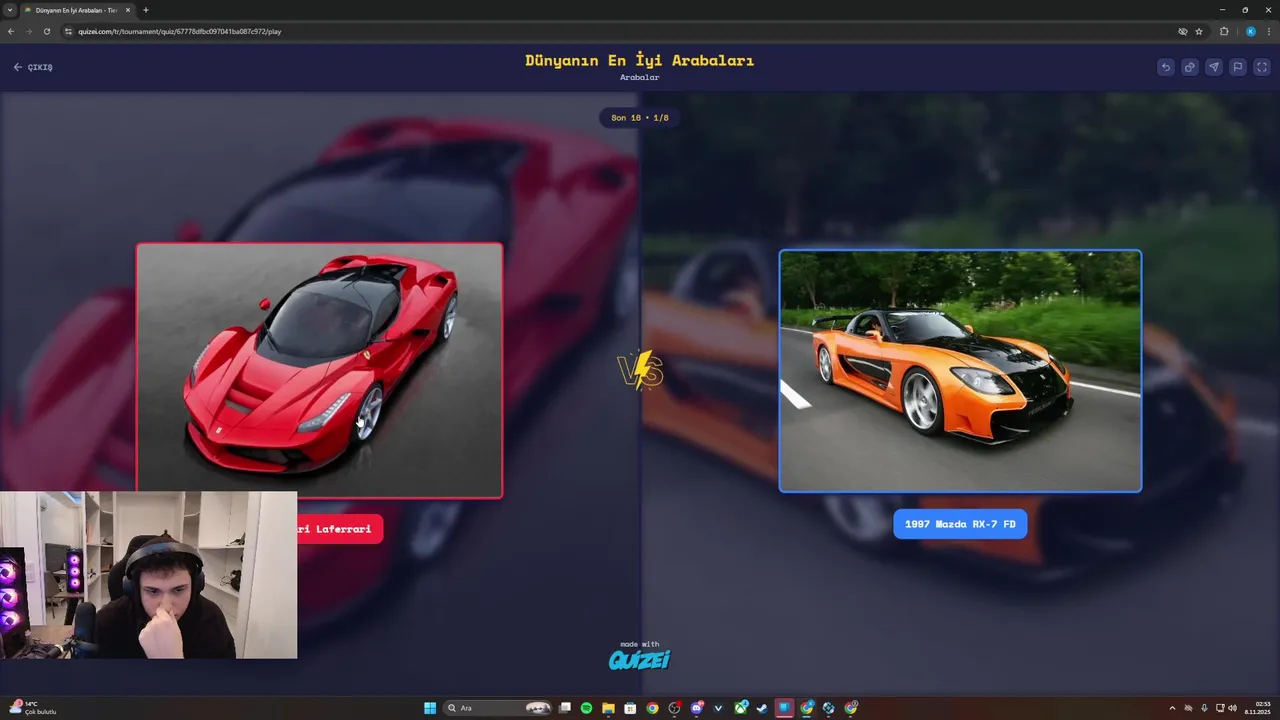Open the Windows Start menu
1280x720 pixels.
(x=430, y=708)
